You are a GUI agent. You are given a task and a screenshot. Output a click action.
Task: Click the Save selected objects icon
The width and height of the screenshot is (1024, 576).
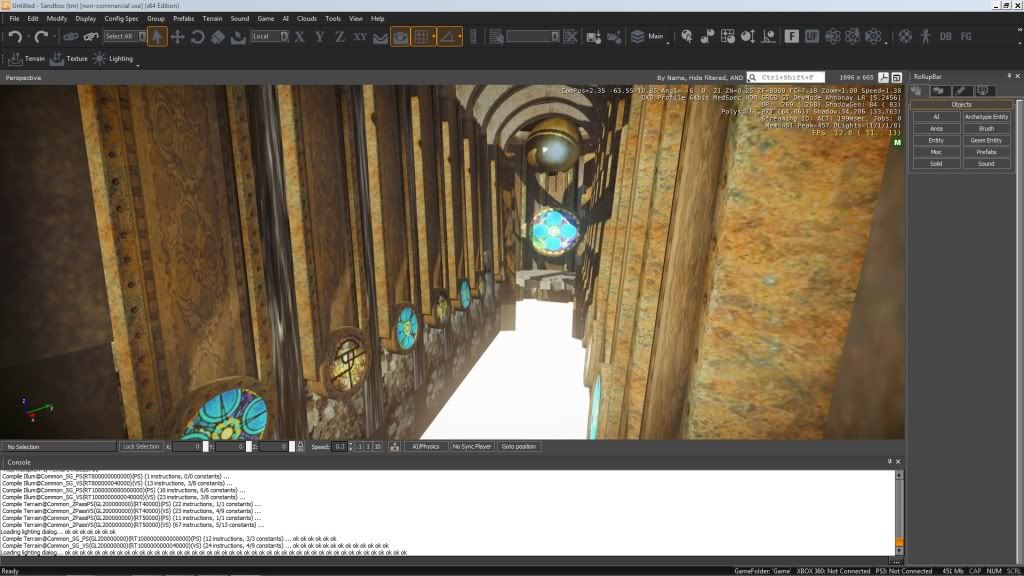point(593,37)
